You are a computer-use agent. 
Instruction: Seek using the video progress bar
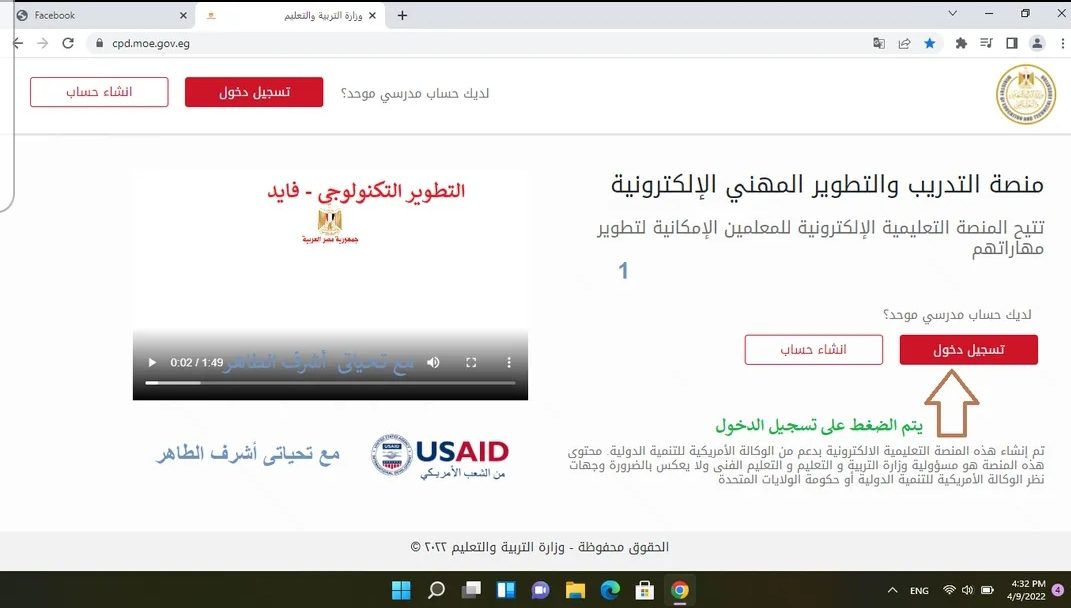point(330,382)
